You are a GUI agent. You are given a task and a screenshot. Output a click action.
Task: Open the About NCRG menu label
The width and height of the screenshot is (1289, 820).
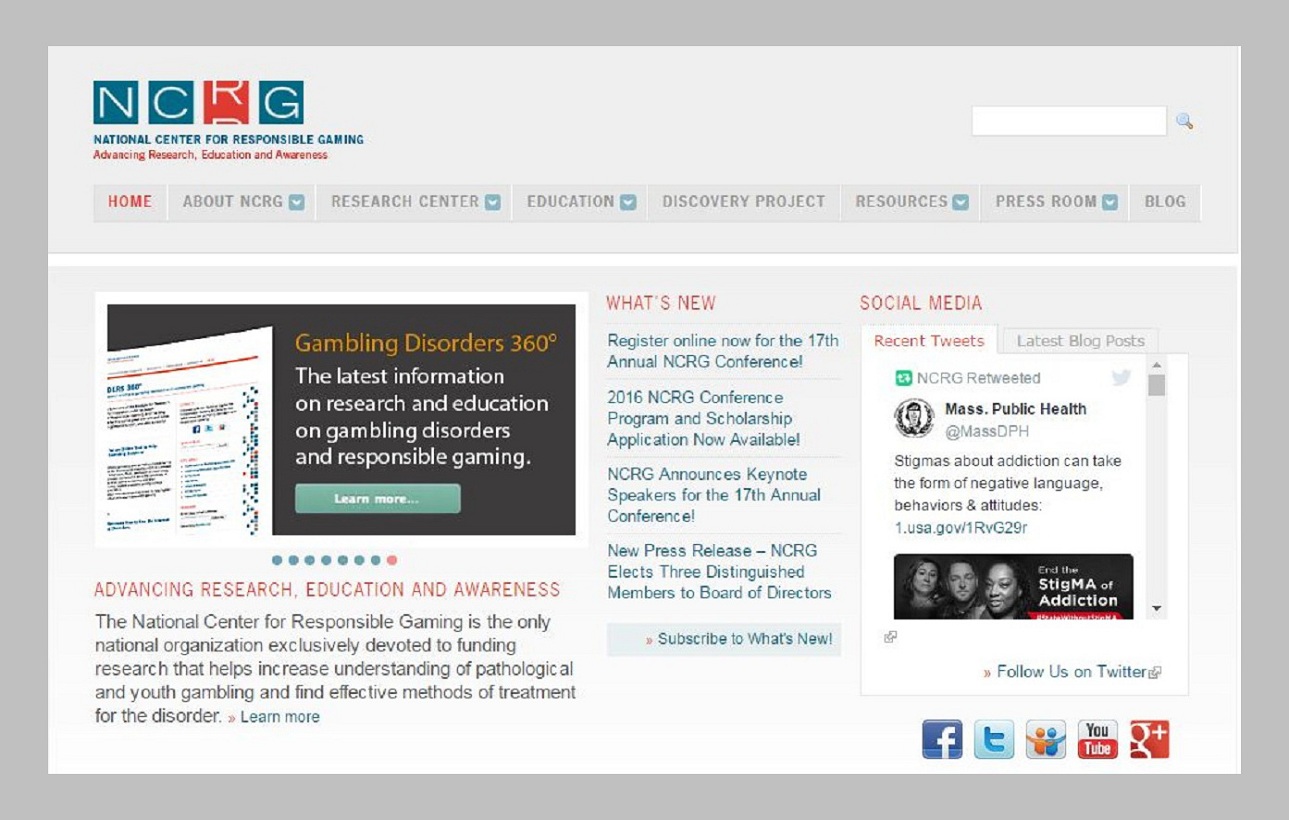pos(233,202)
